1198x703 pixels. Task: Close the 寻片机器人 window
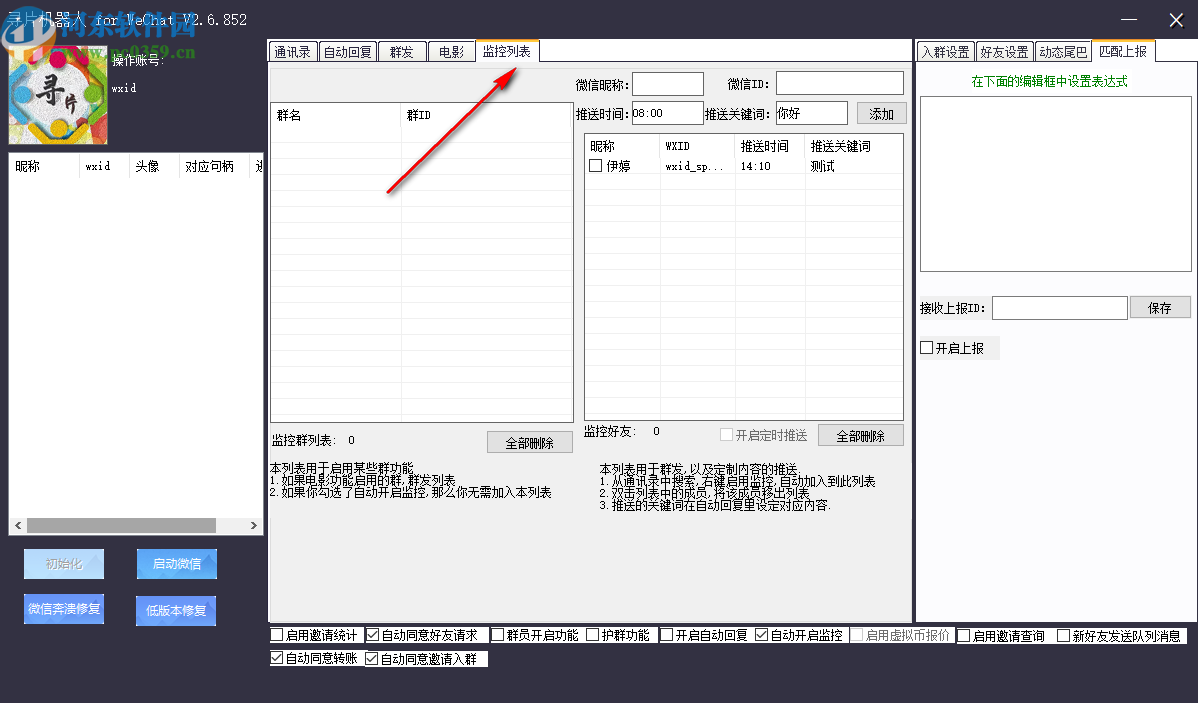click(x=1177, y=20)
